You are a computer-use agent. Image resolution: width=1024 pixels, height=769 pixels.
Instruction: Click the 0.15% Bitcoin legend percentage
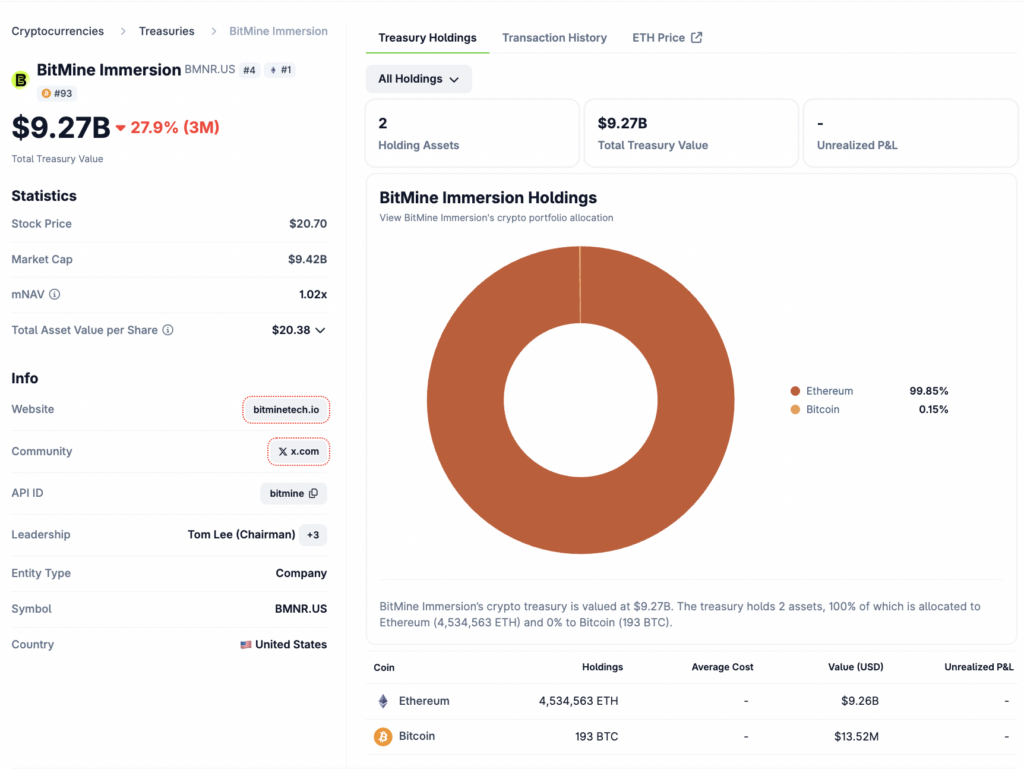[933, 409]
